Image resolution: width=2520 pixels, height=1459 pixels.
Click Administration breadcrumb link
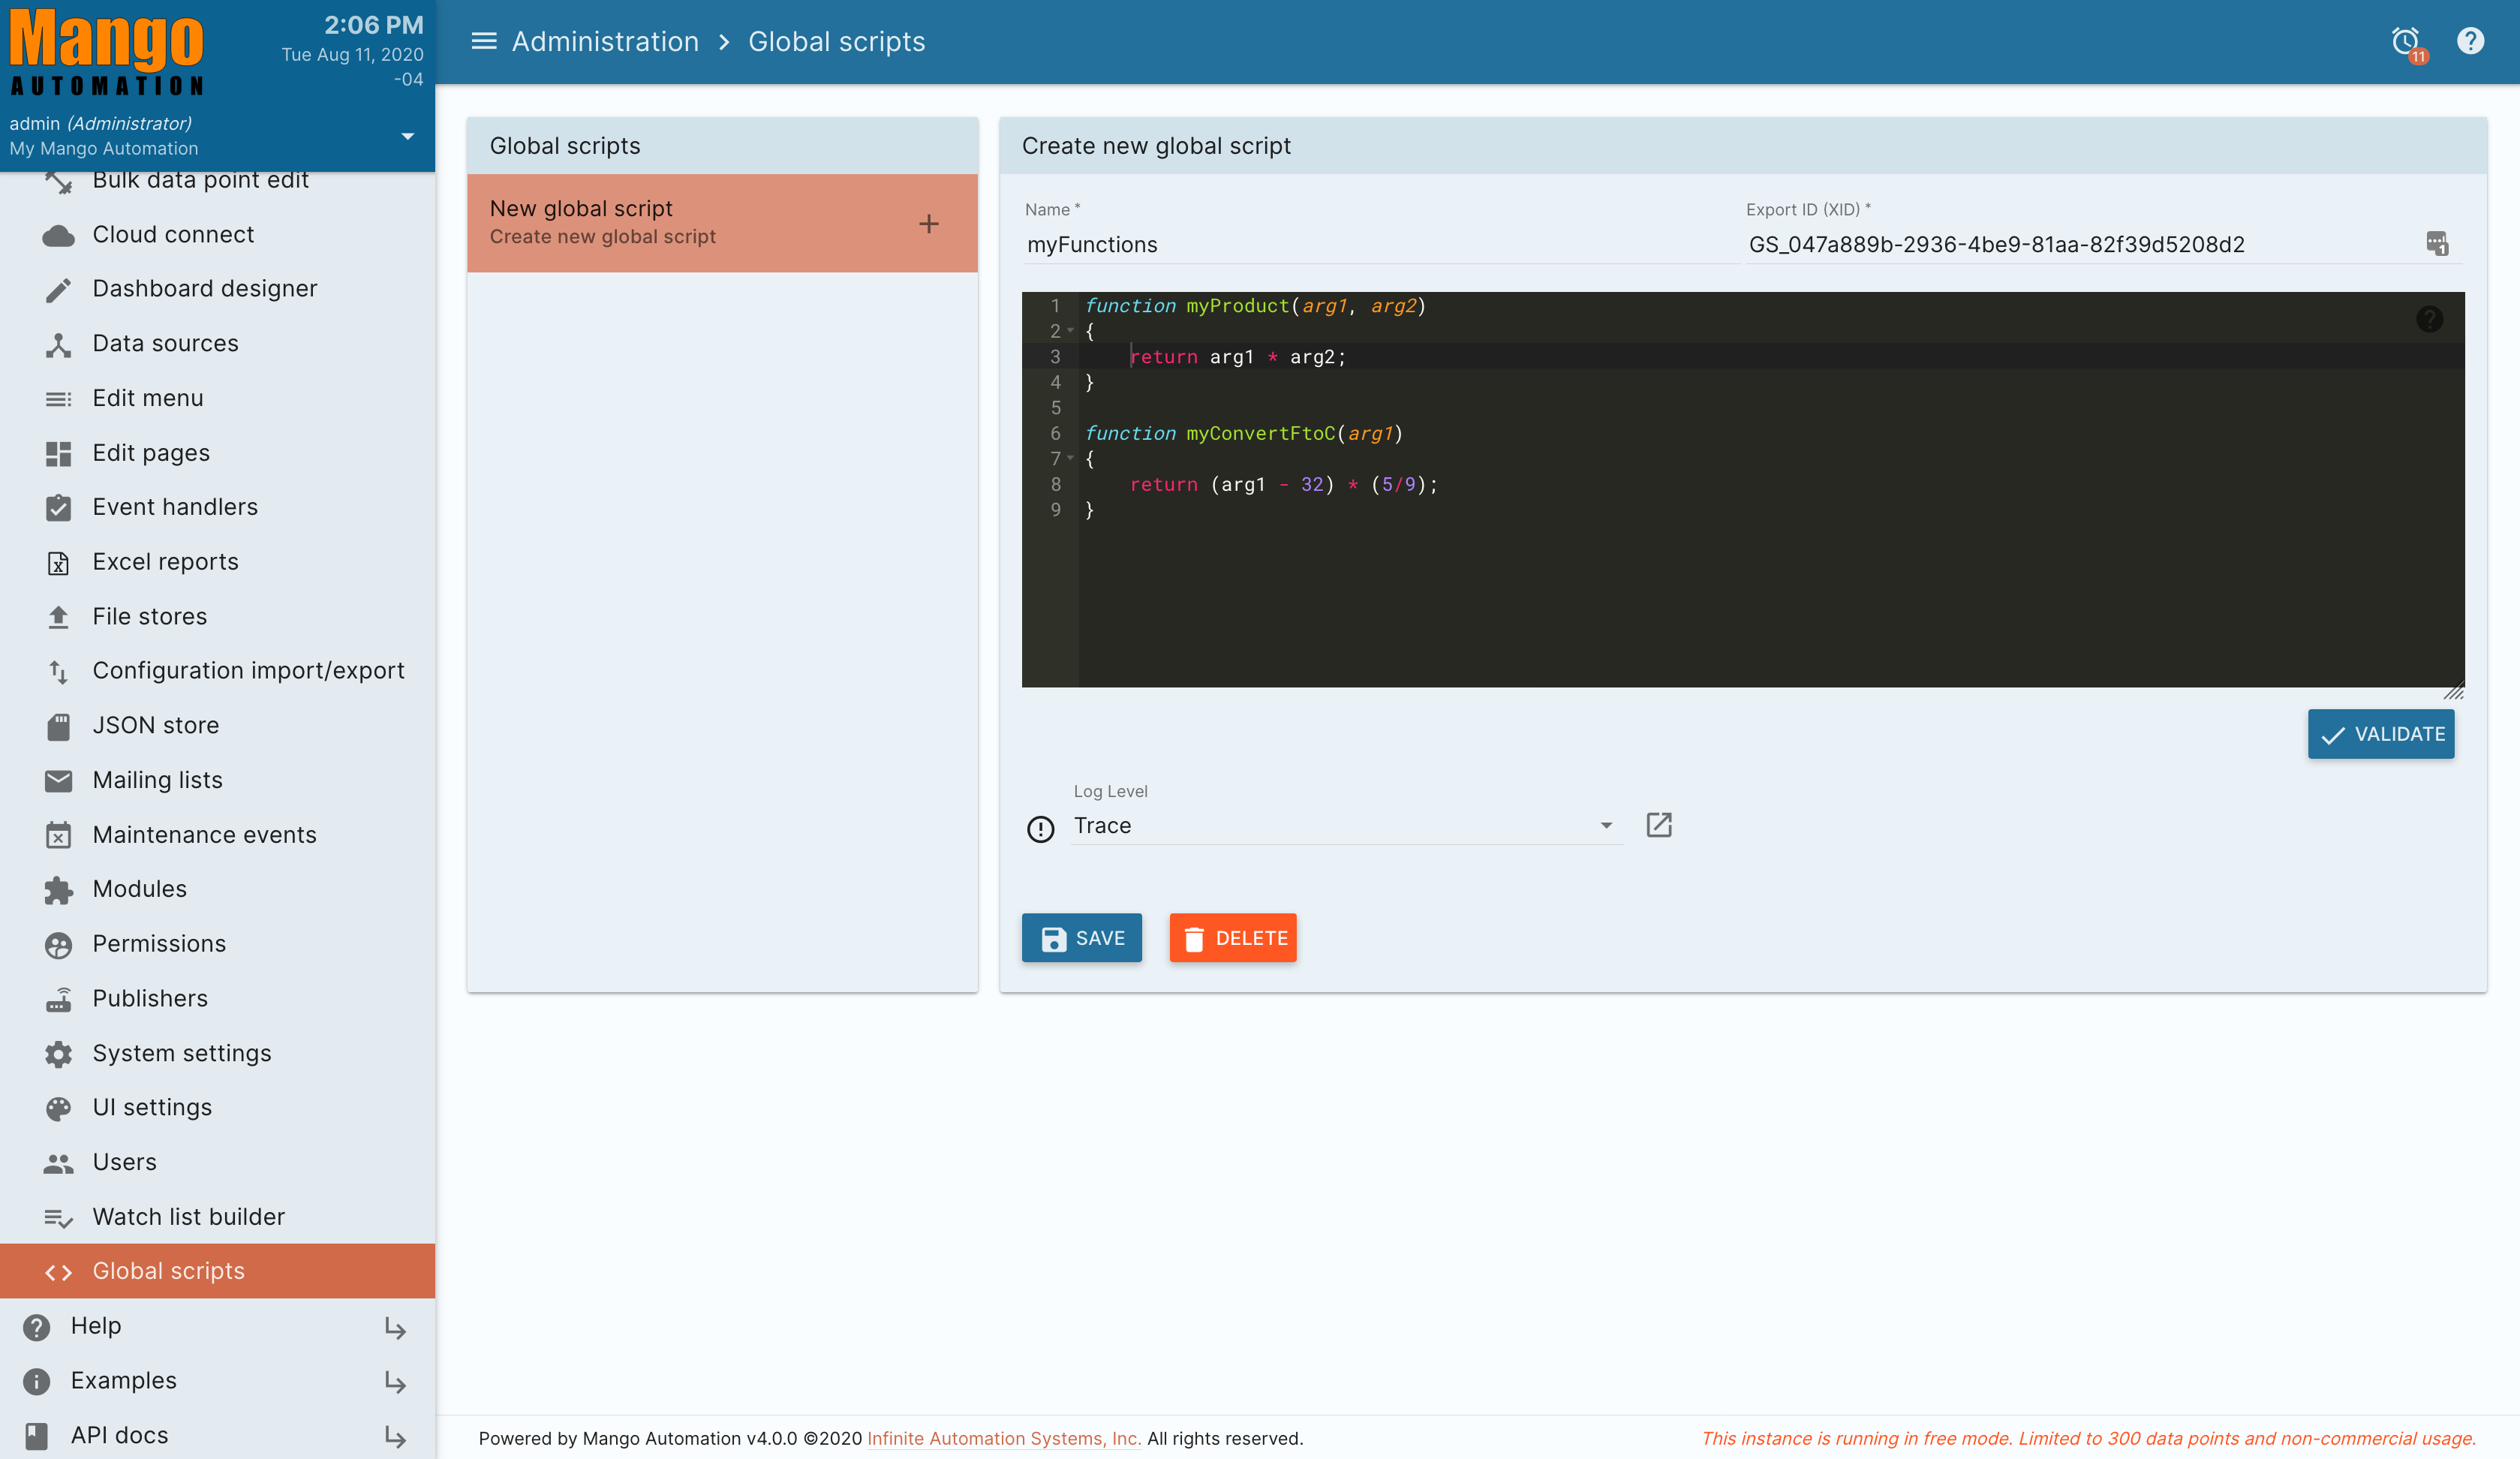tap(605, 41)
